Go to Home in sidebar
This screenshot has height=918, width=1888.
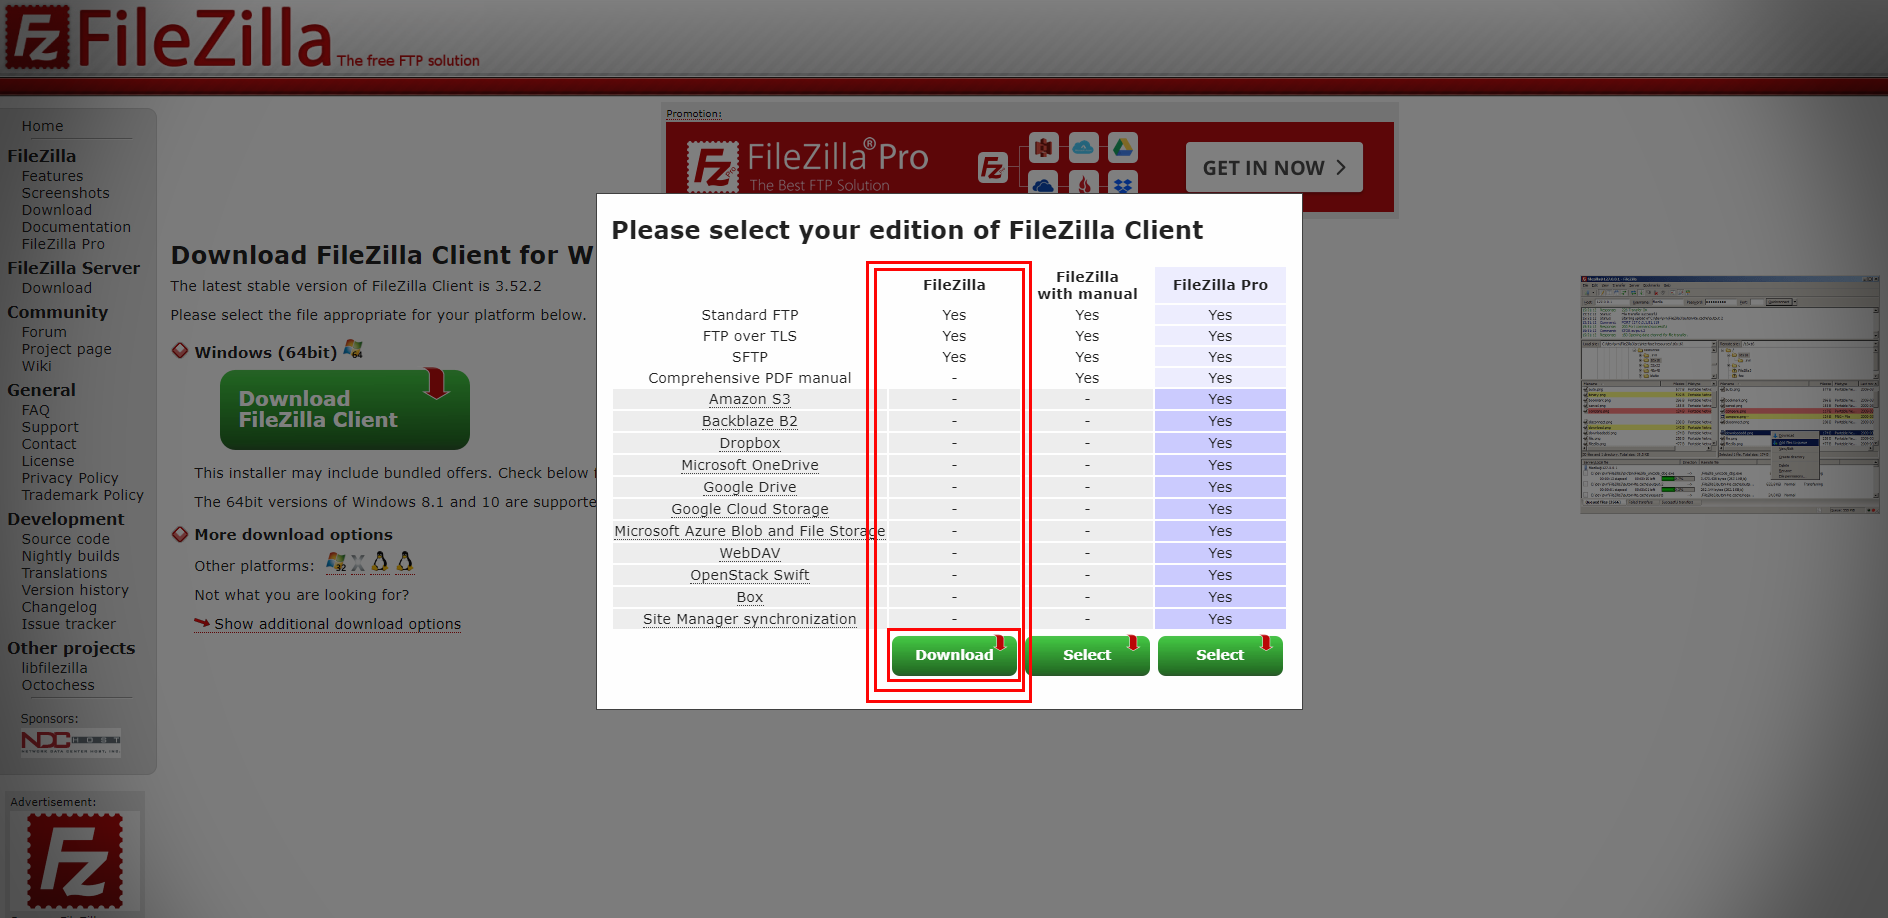click(42, 126)
